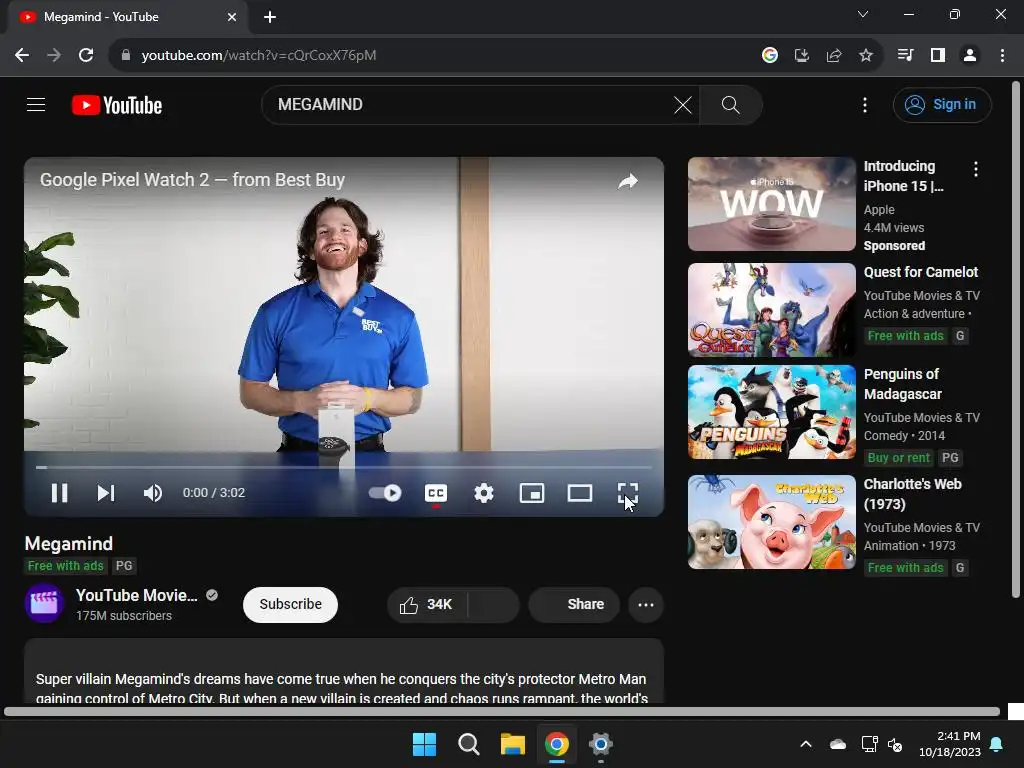Open the YouTube hamburger guide menu
The width and height of the screenshot is (1024, 768).
point(36,104)
